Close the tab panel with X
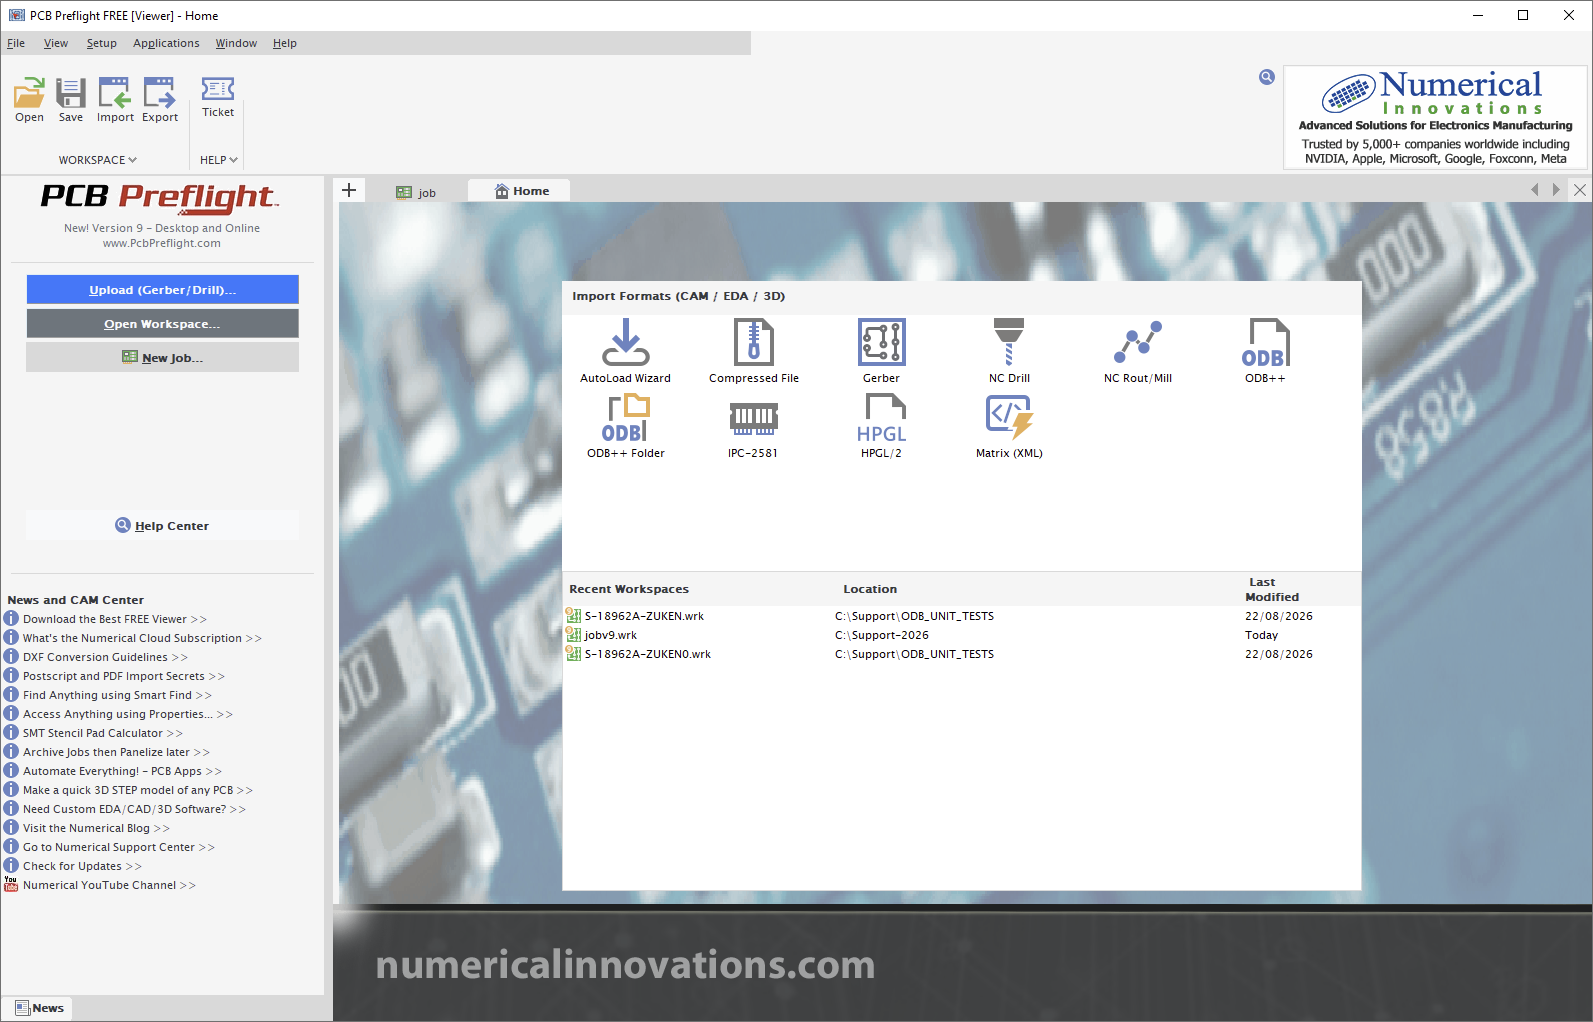Viewport: 1593px width, 1022px height. point(1580,190)
